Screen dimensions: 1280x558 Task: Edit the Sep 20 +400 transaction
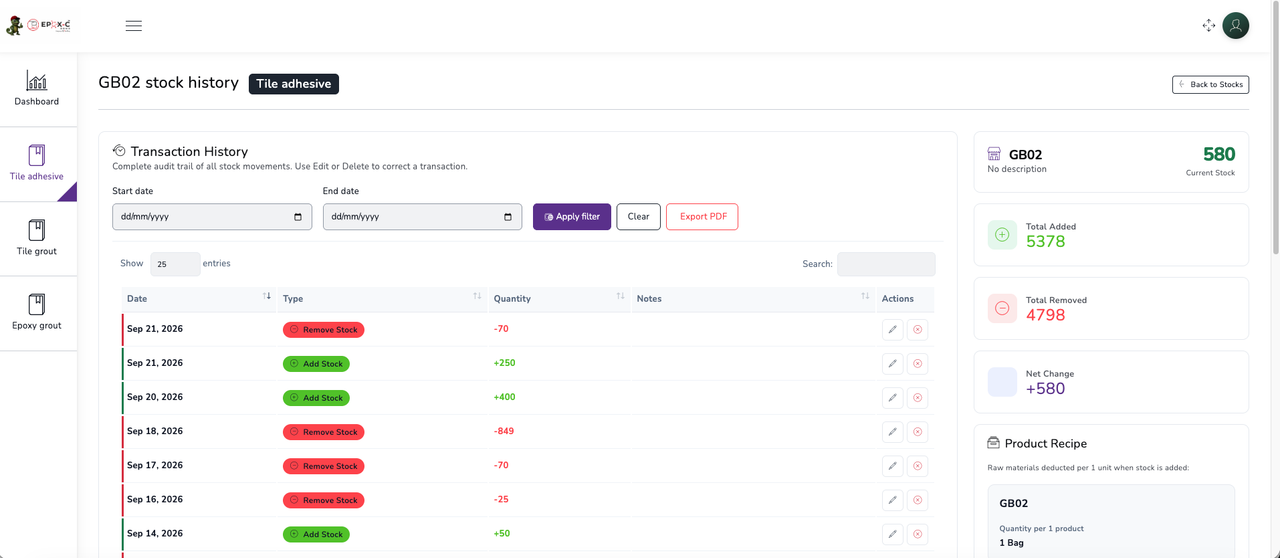[893, 398]
